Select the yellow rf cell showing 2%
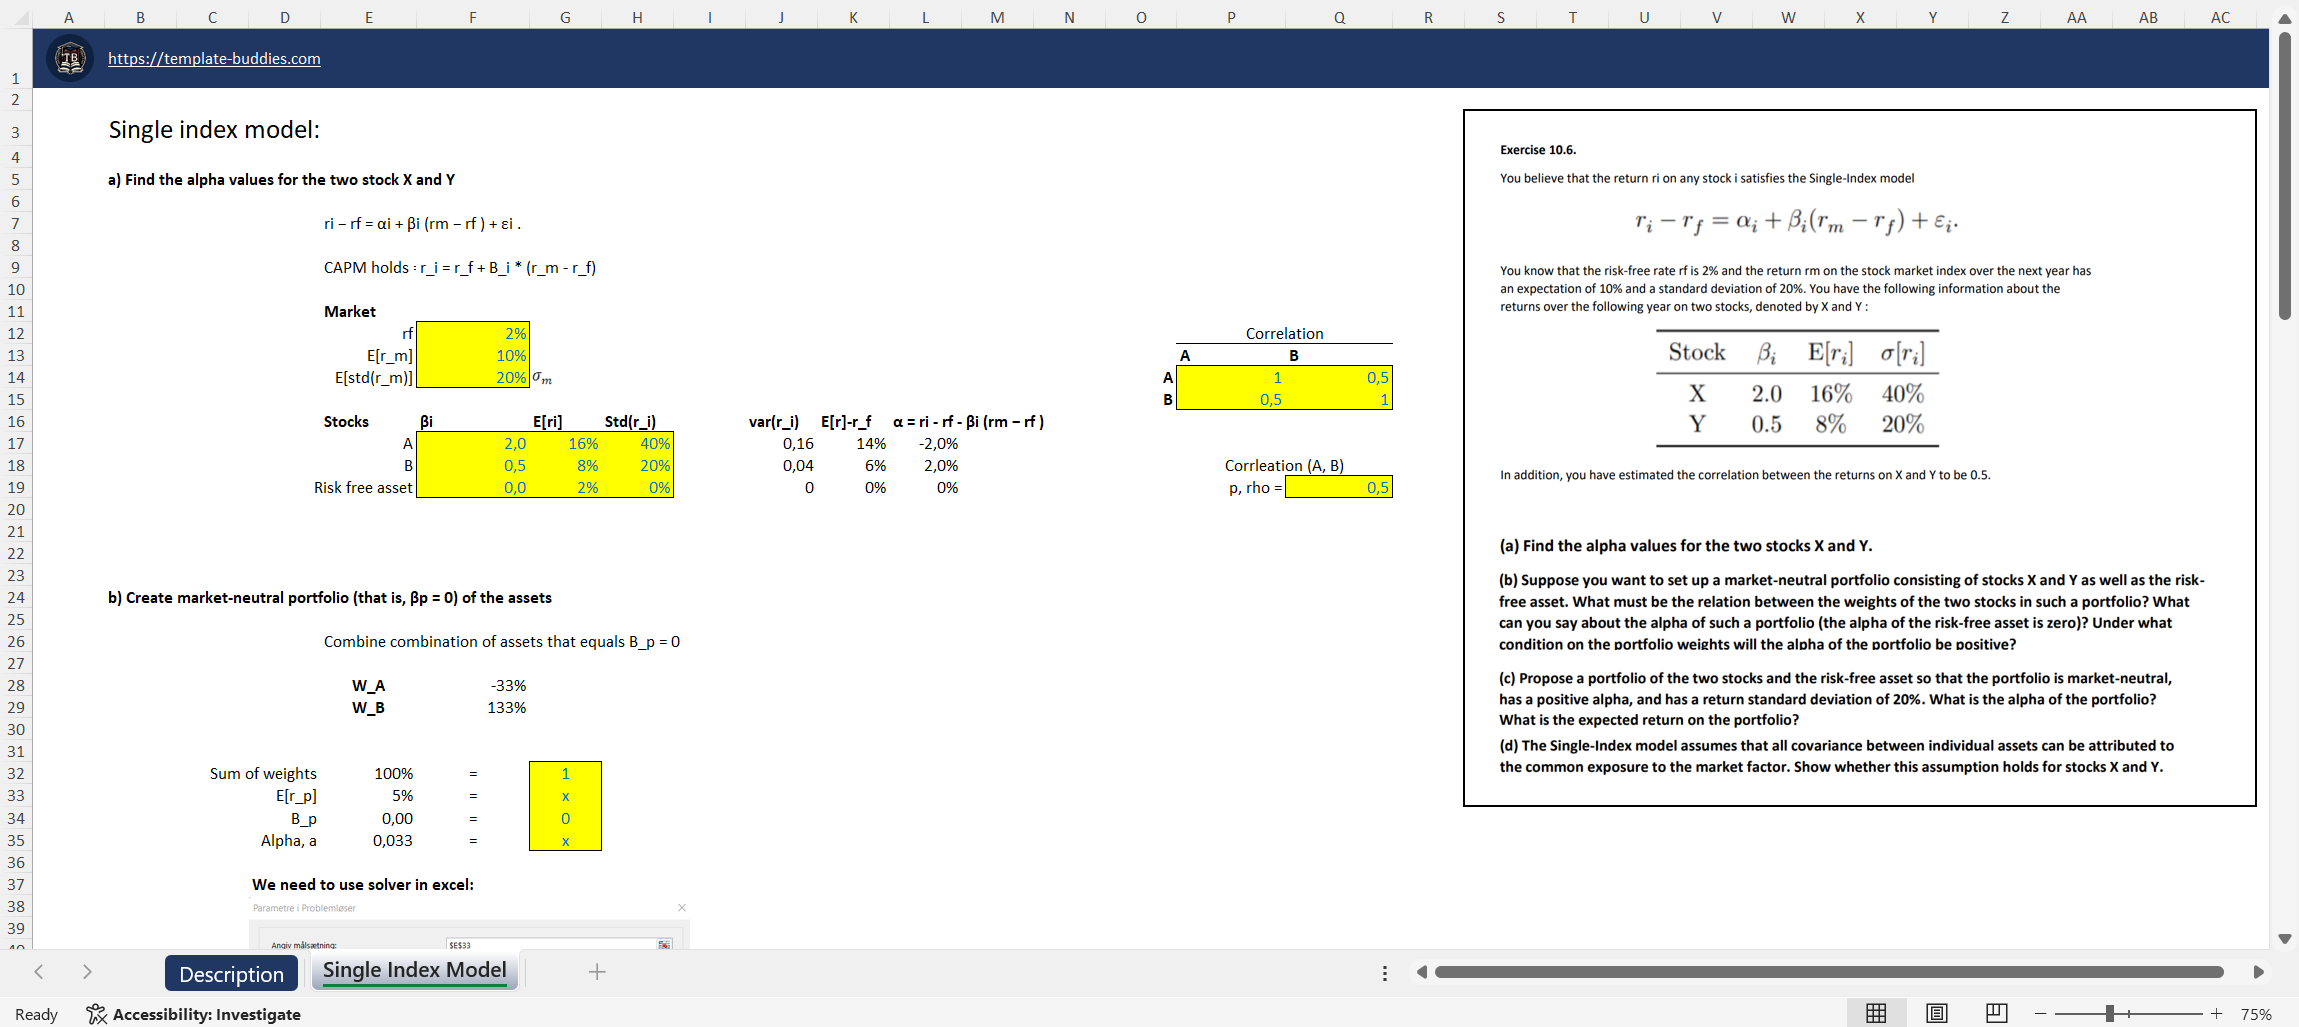Screen dimensions: 2299x1027 pyautogui.click(x=472, y=333)
